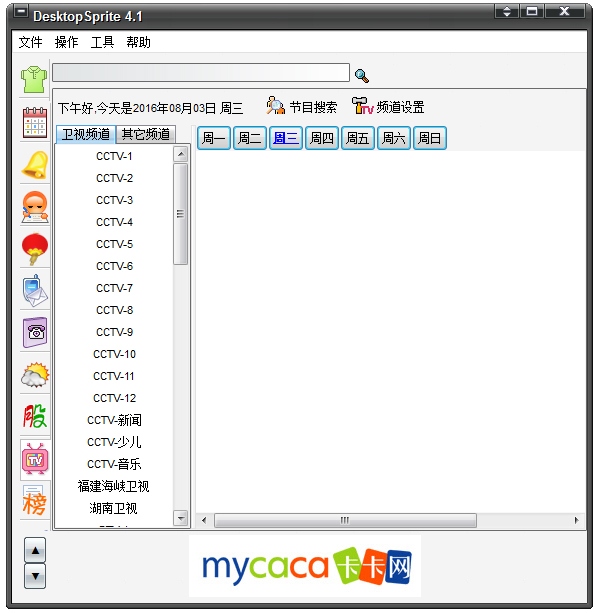596x613 pixels.
Task: Open the red lantern festival icon
Action: 35,249
